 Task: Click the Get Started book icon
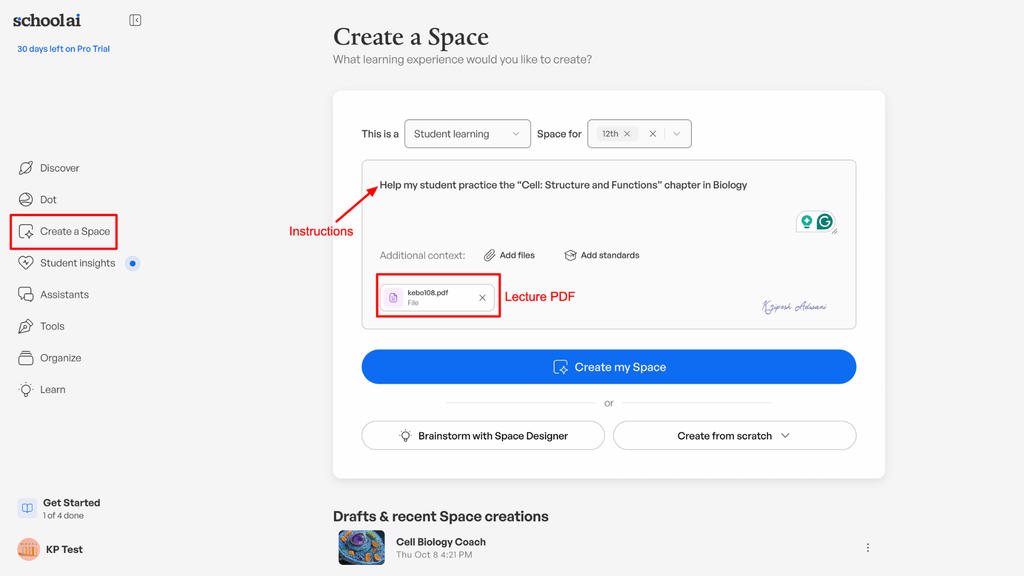27,508
